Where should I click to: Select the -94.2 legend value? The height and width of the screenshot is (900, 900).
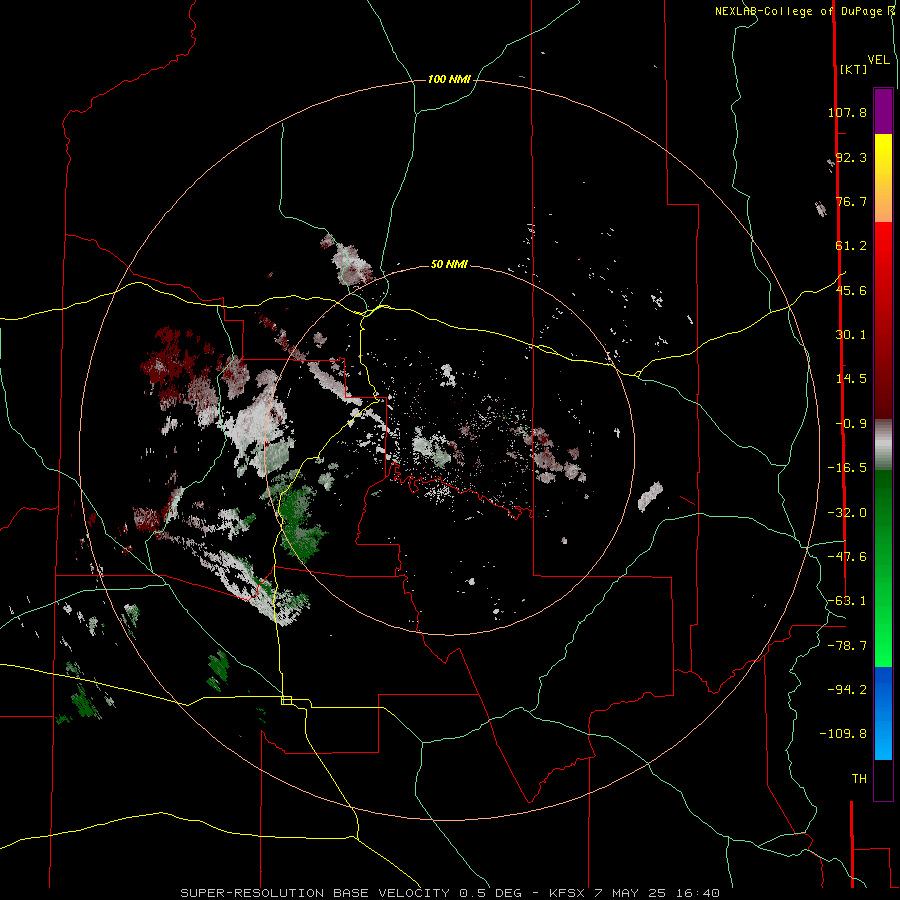coord(847,689)
